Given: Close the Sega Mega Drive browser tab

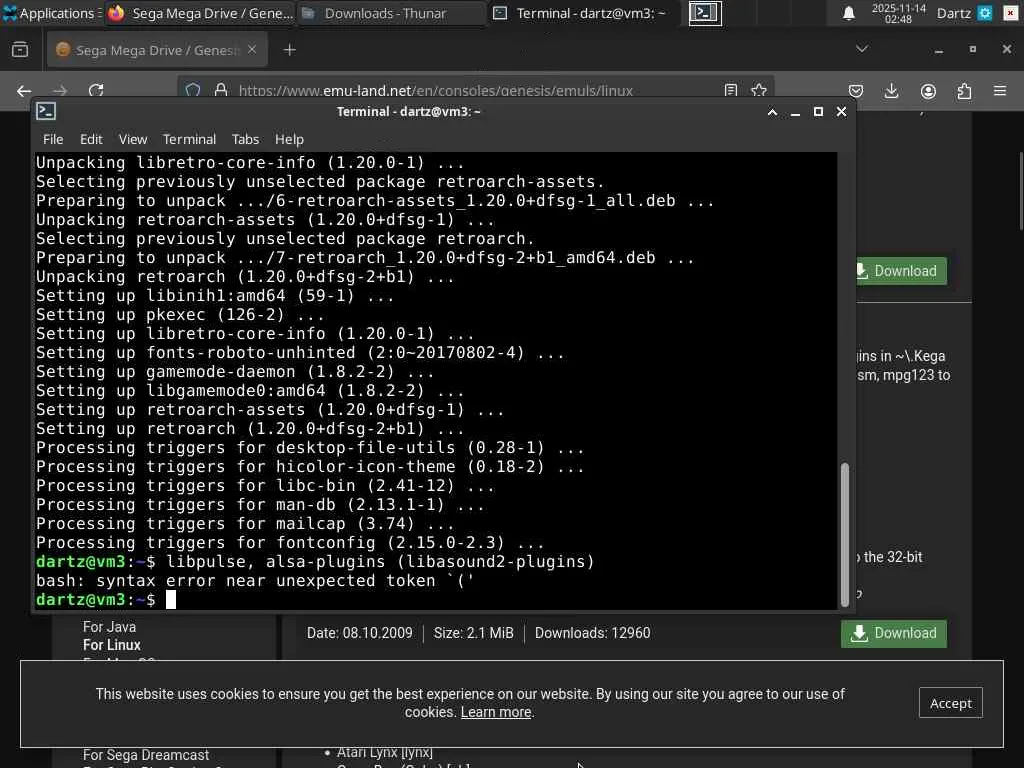Looking at the screenshot, I should click(x=251, y=50).
